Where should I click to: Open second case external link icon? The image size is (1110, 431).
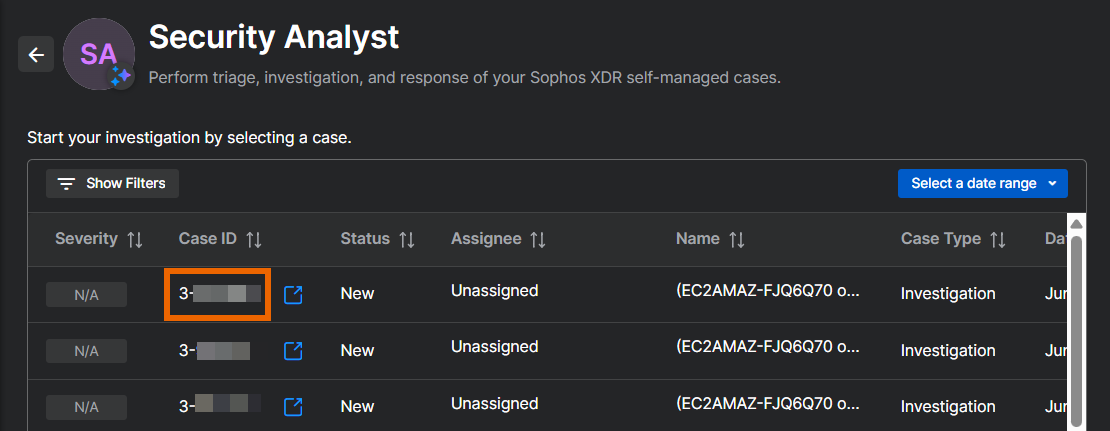click(x=293, y=351)
